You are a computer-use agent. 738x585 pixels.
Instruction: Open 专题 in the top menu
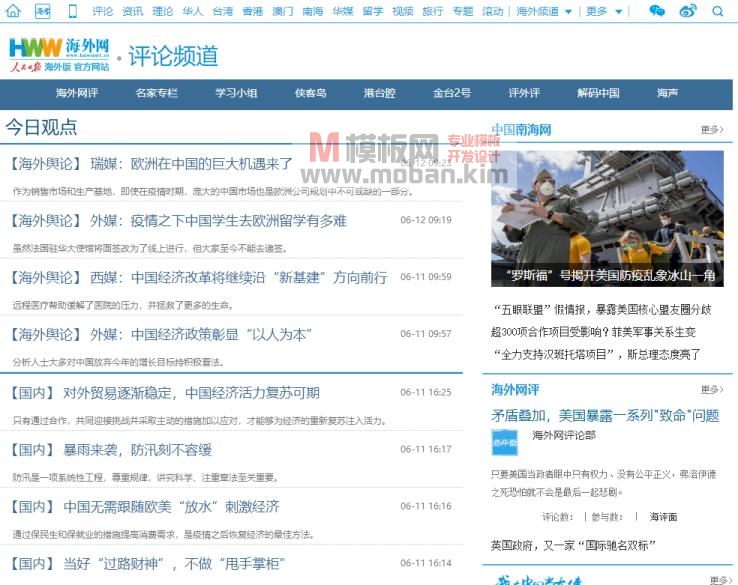point(463,11)
